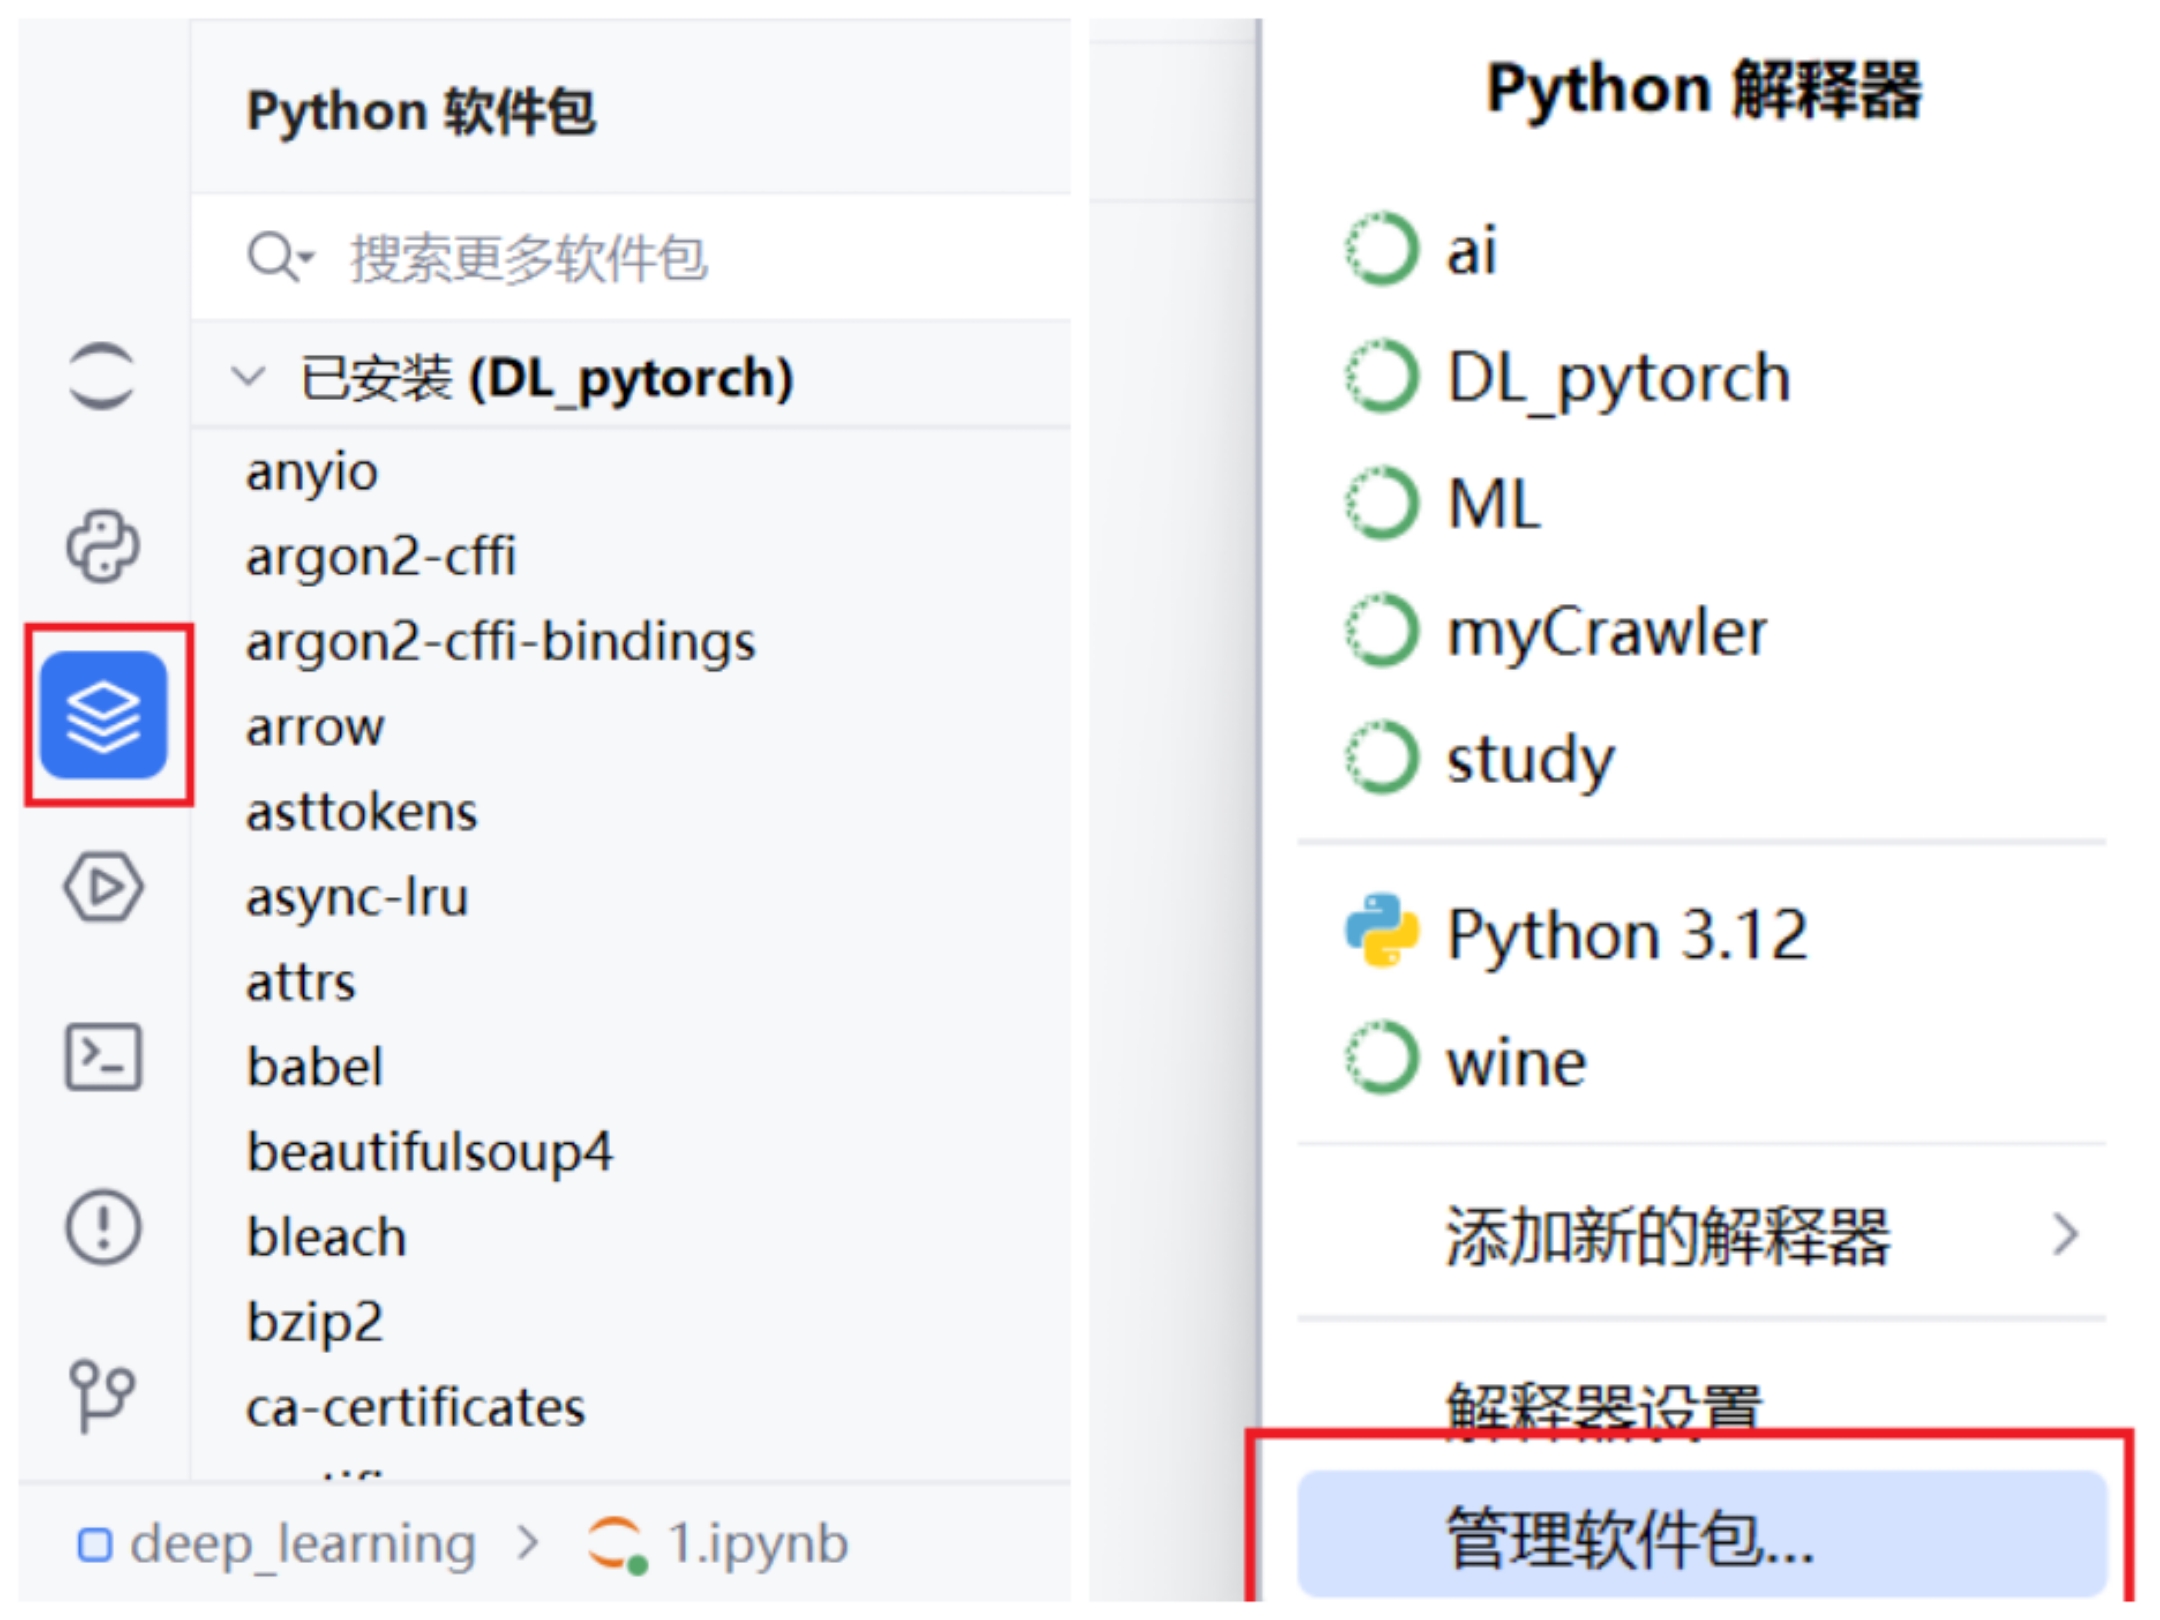
Task: Switch to the Python 3.12 interpreter
Action: point(1626,934)
